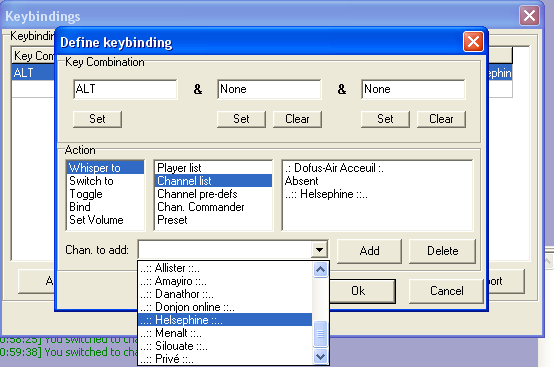Viewport: 554px width, 367px height.
Task: Pick Helsephine from the channel dropdown
Action: 225,320
